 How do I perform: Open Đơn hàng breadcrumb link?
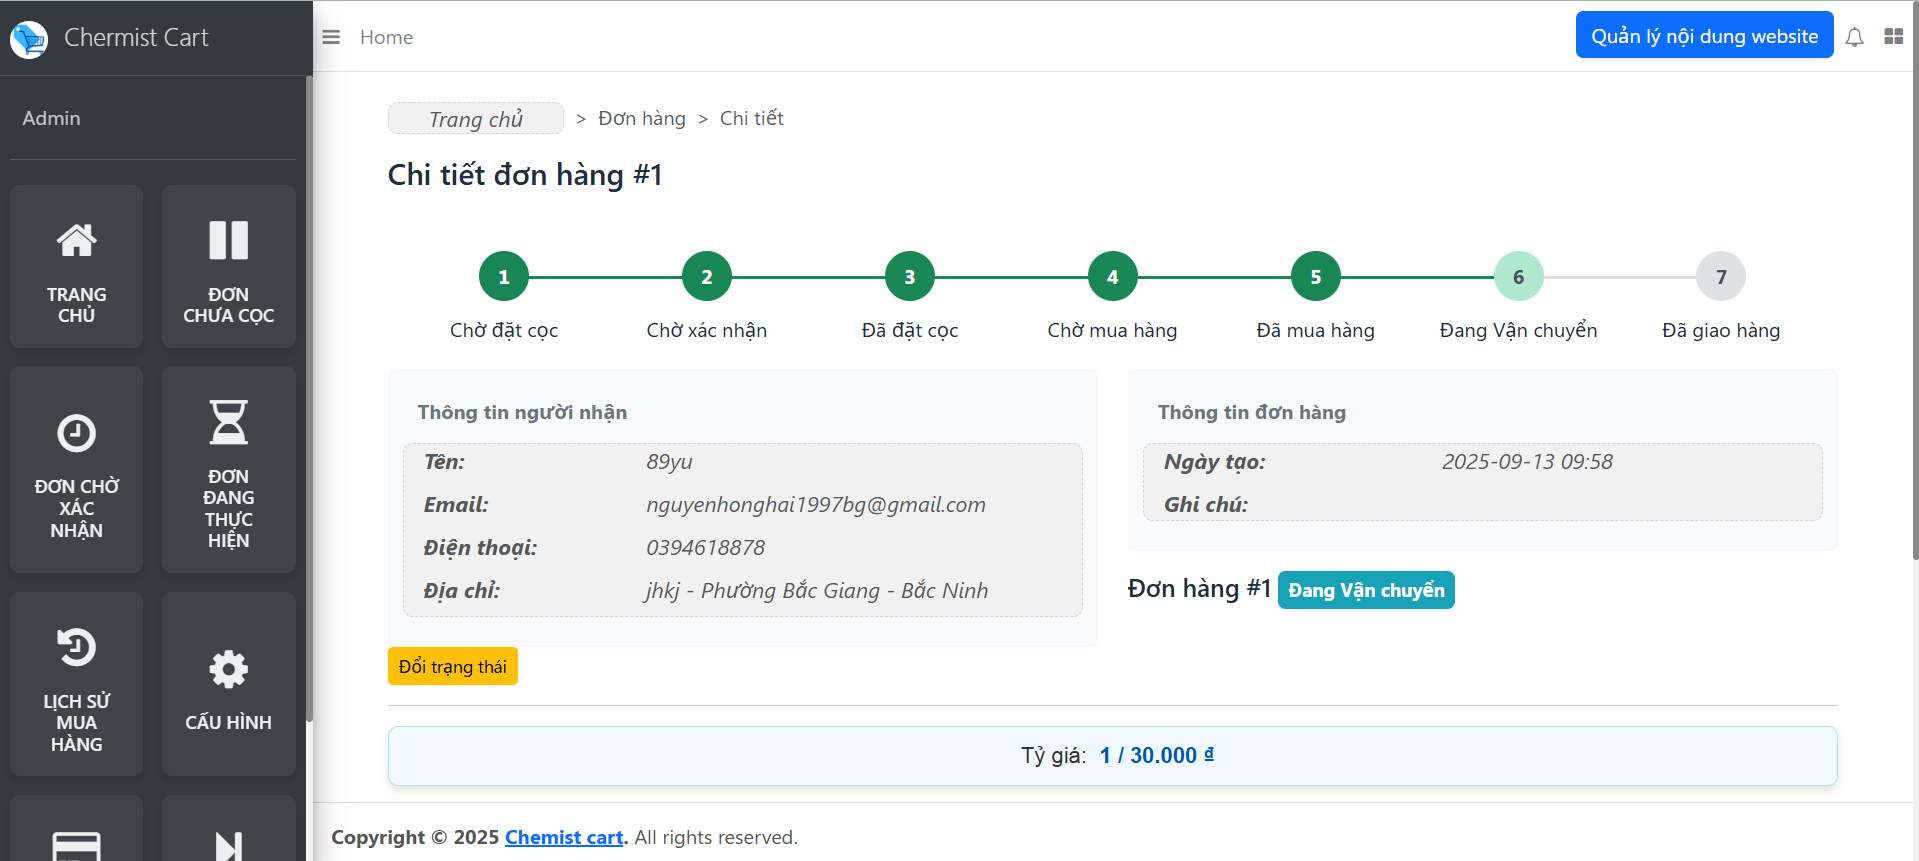click(642, 119)
